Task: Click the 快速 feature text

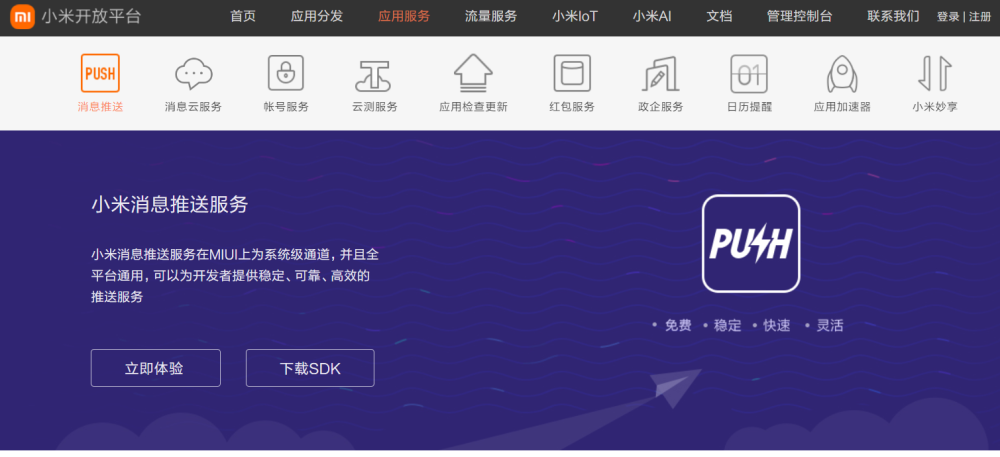Action: [777, 325]
